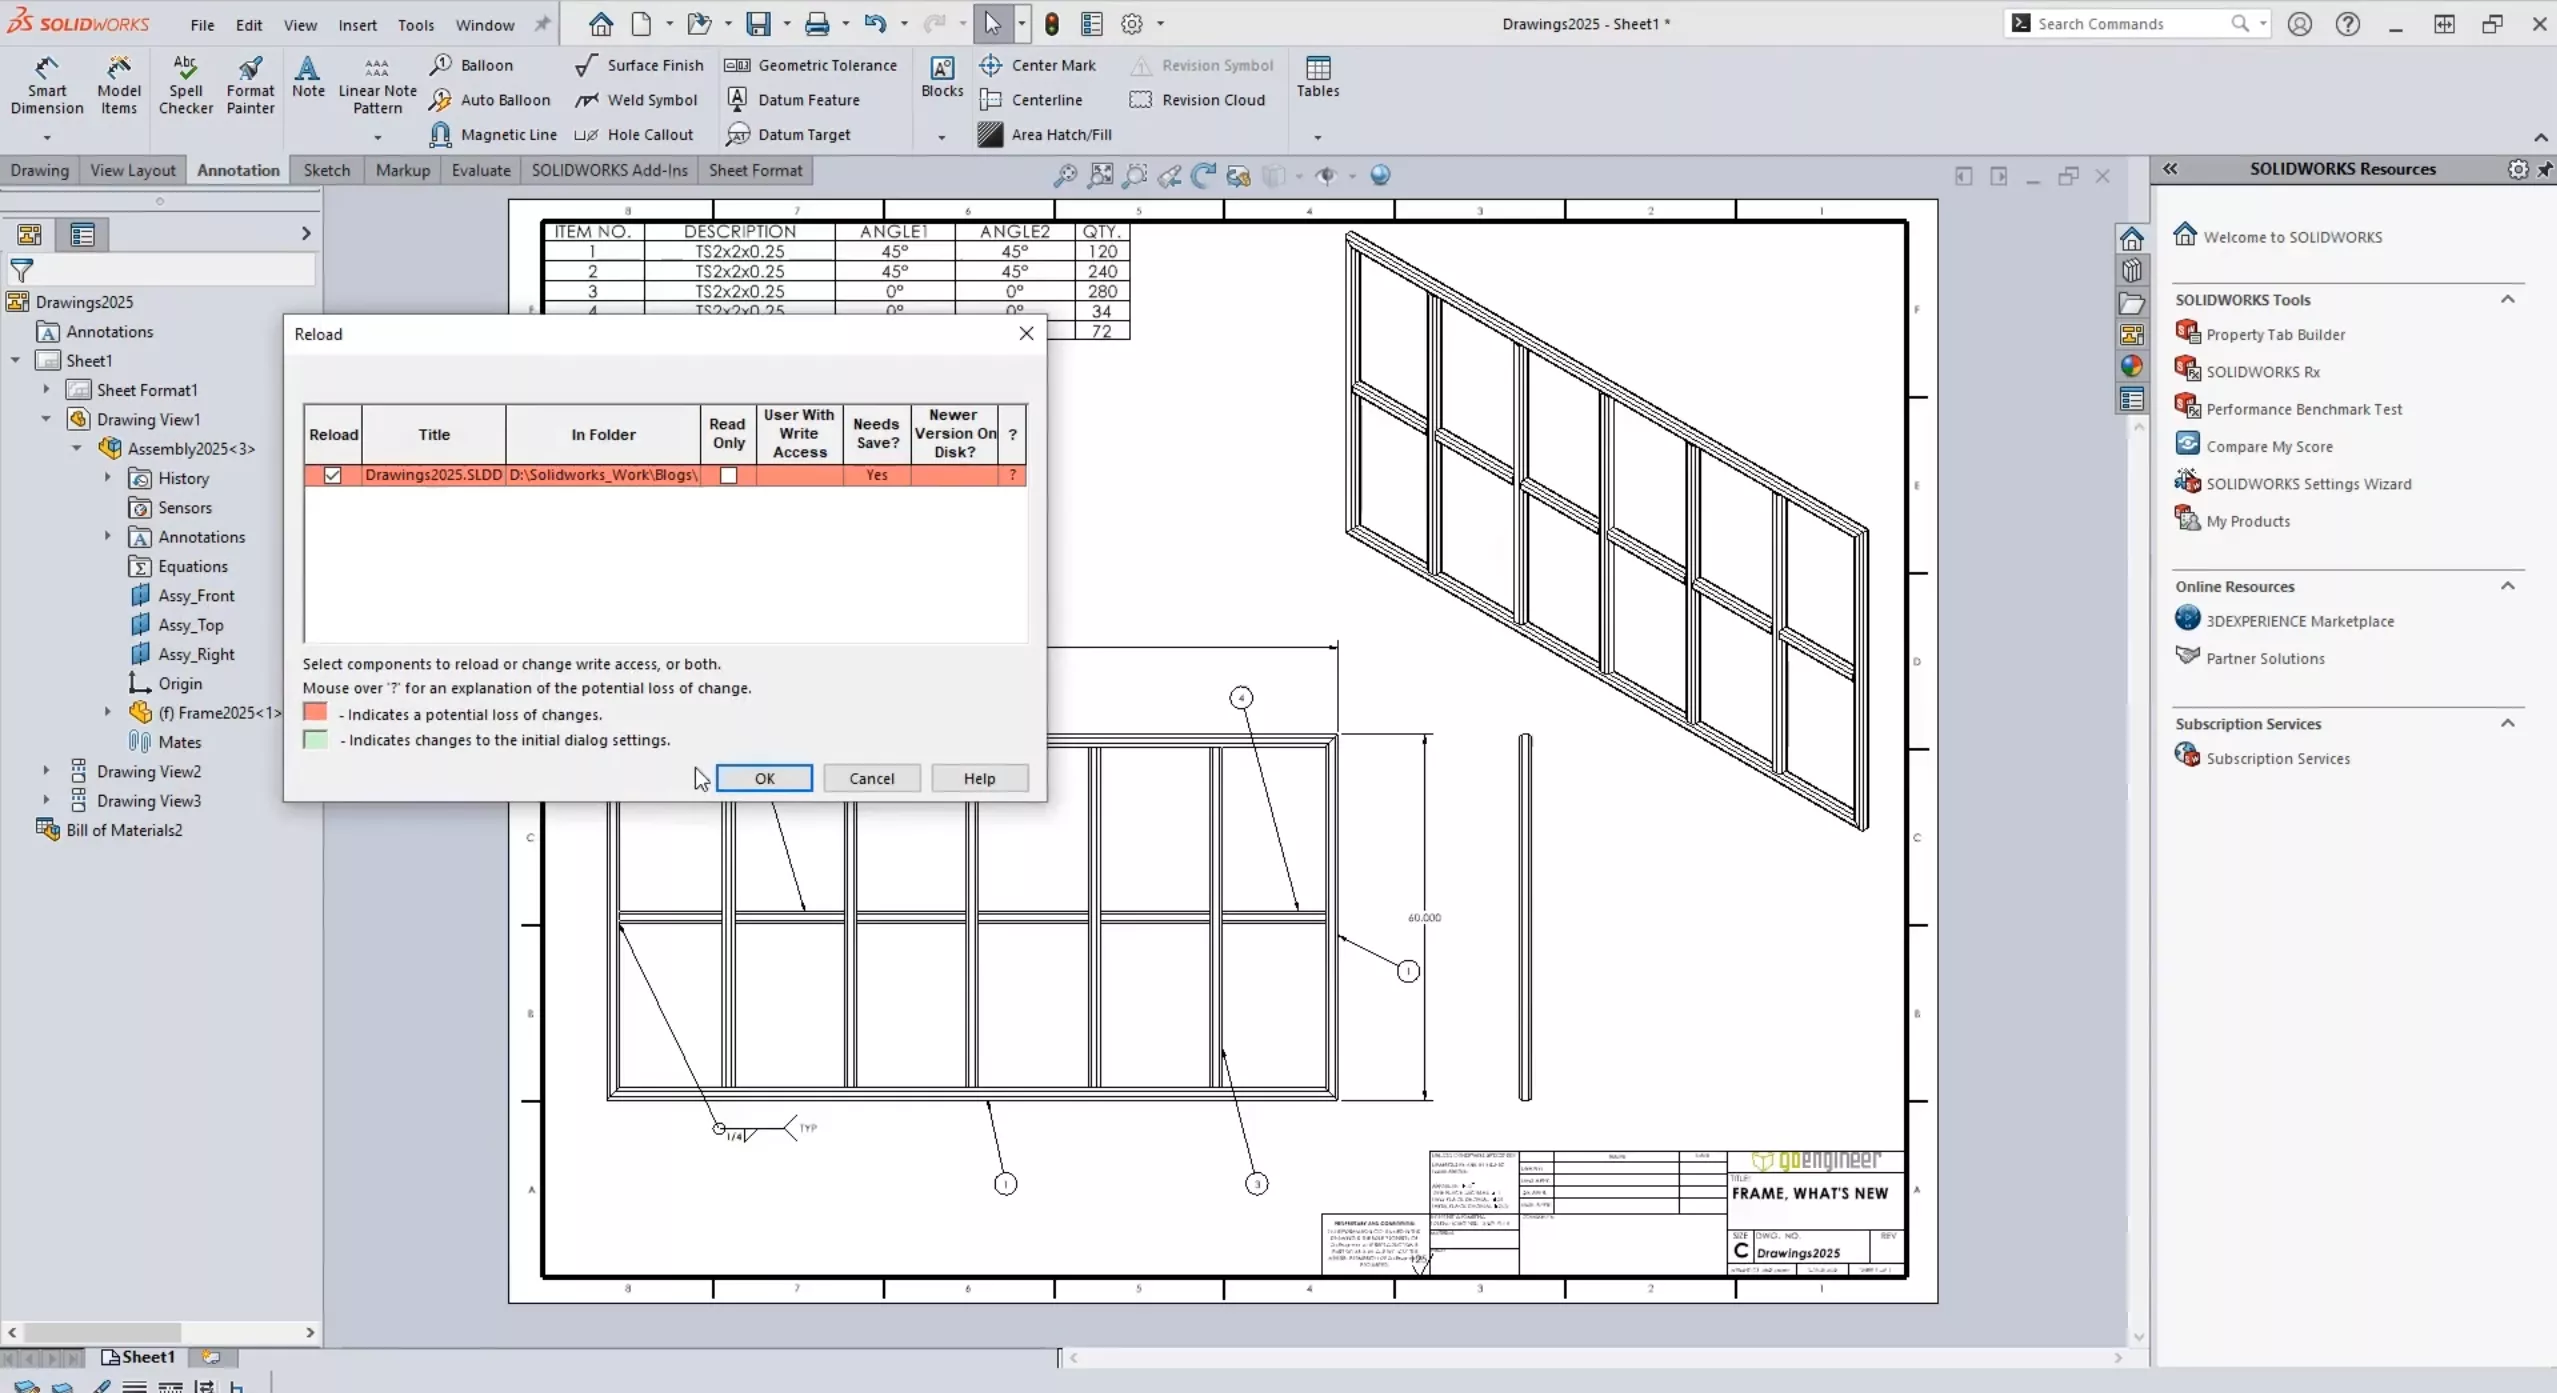Open the Format Painter tool
This screenshot has height=1393, width=2557.
[250, 85]
